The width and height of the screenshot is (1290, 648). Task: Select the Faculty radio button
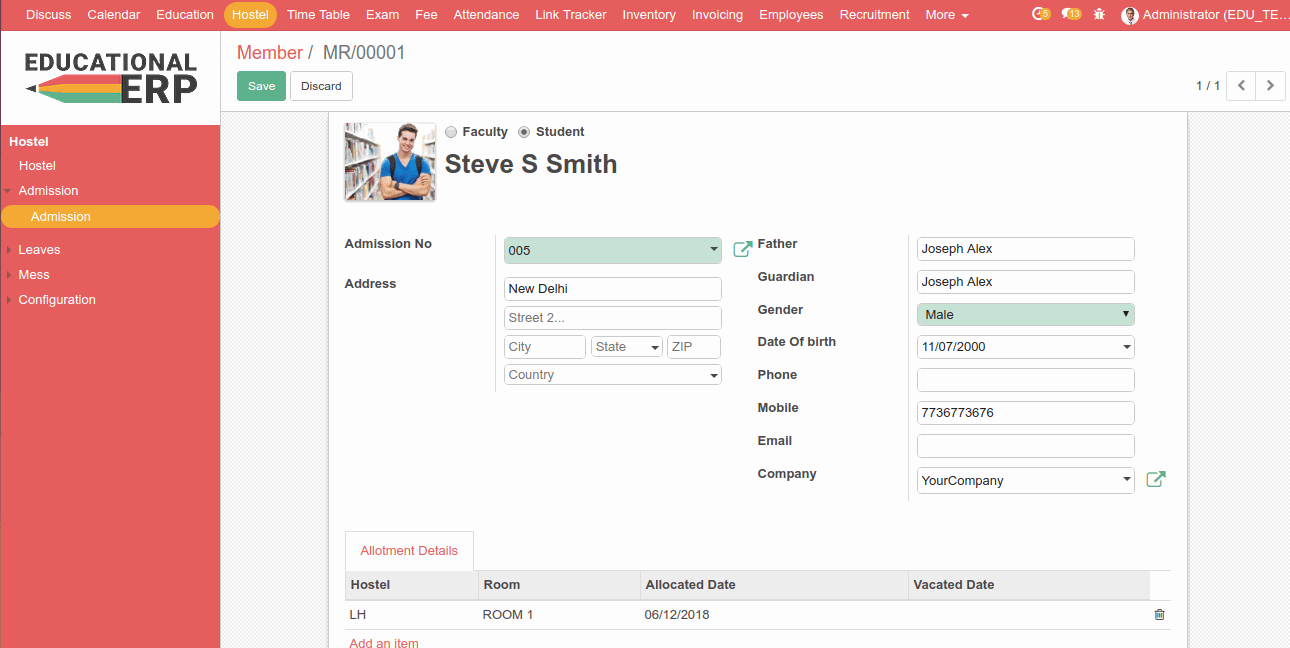pyautogui.click(x=451, y=132)
